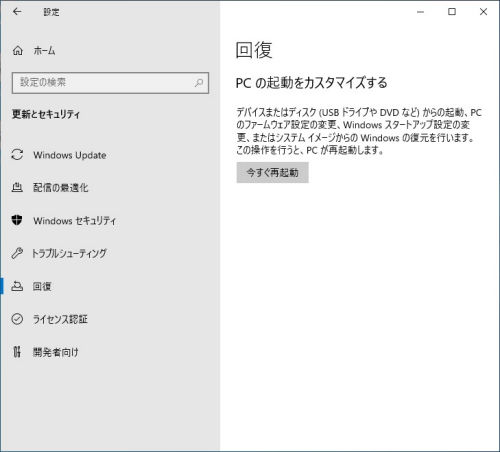Select 配信の最適化 in sidebar
Screen dimensions: 500x452
pyautogui.click(x=110, y=188)
